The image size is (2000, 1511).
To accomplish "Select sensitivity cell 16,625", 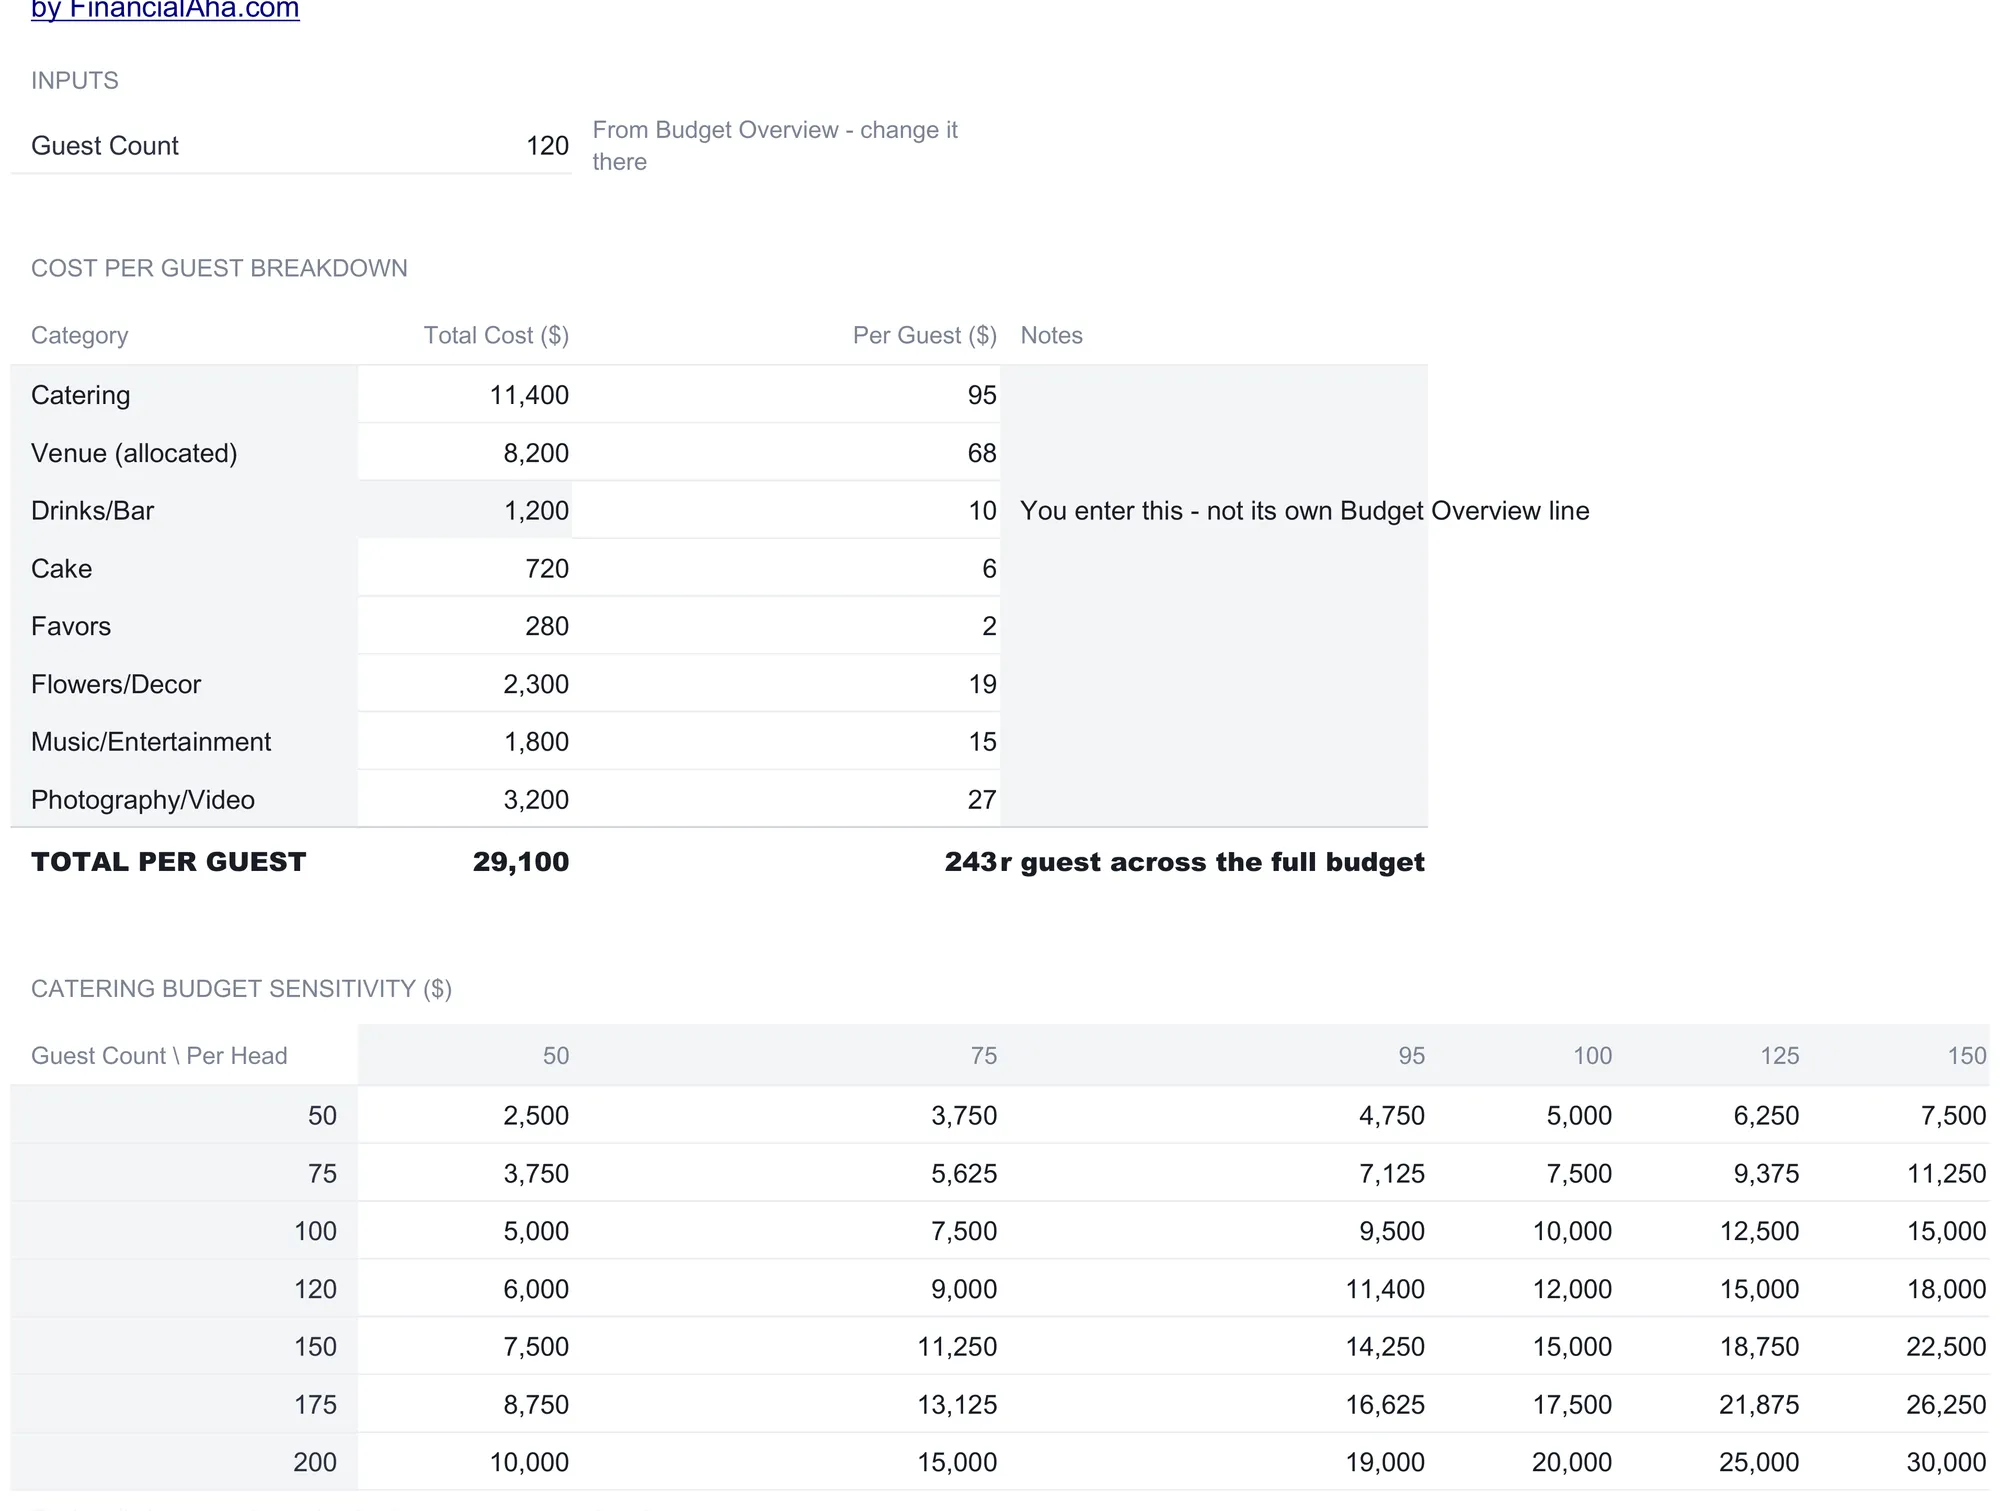I will click(x=1385, y=1405).
